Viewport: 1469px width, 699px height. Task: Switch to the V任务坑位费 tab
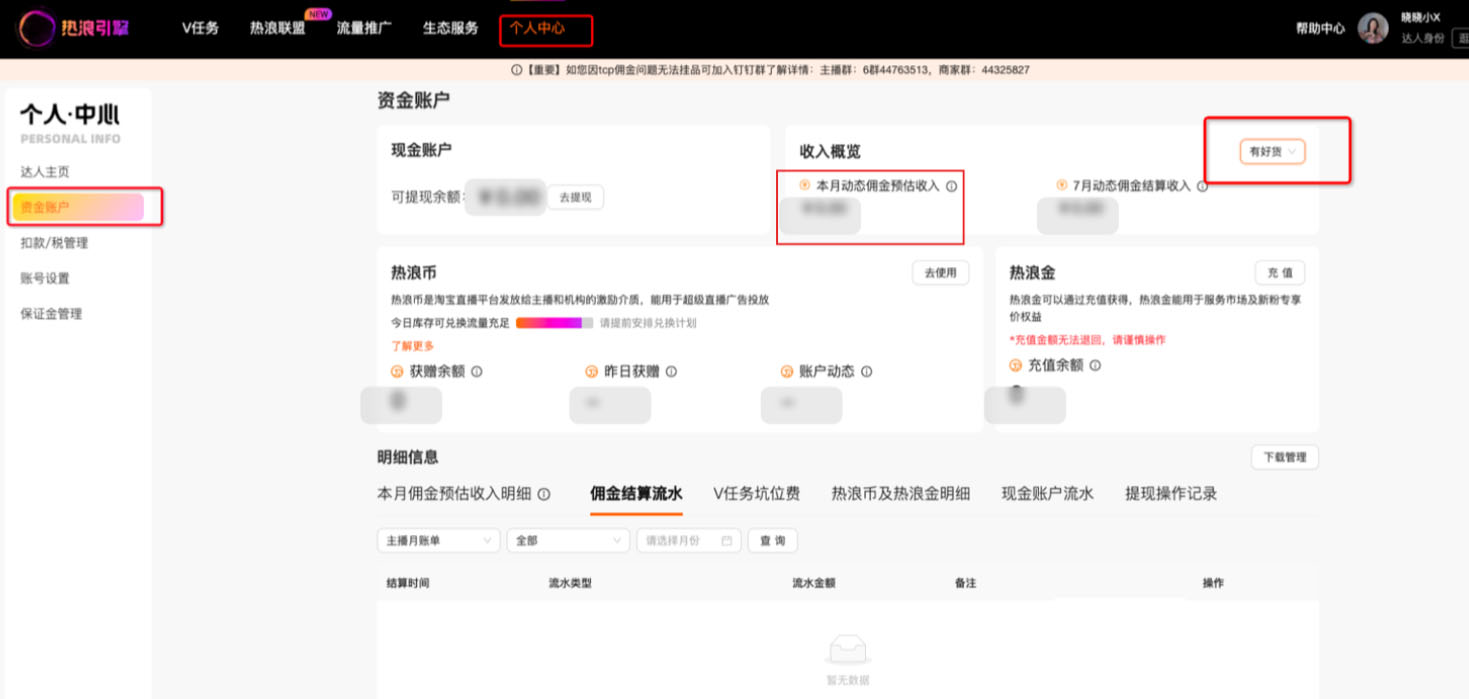pyautogui.click(x=757, y=493)
